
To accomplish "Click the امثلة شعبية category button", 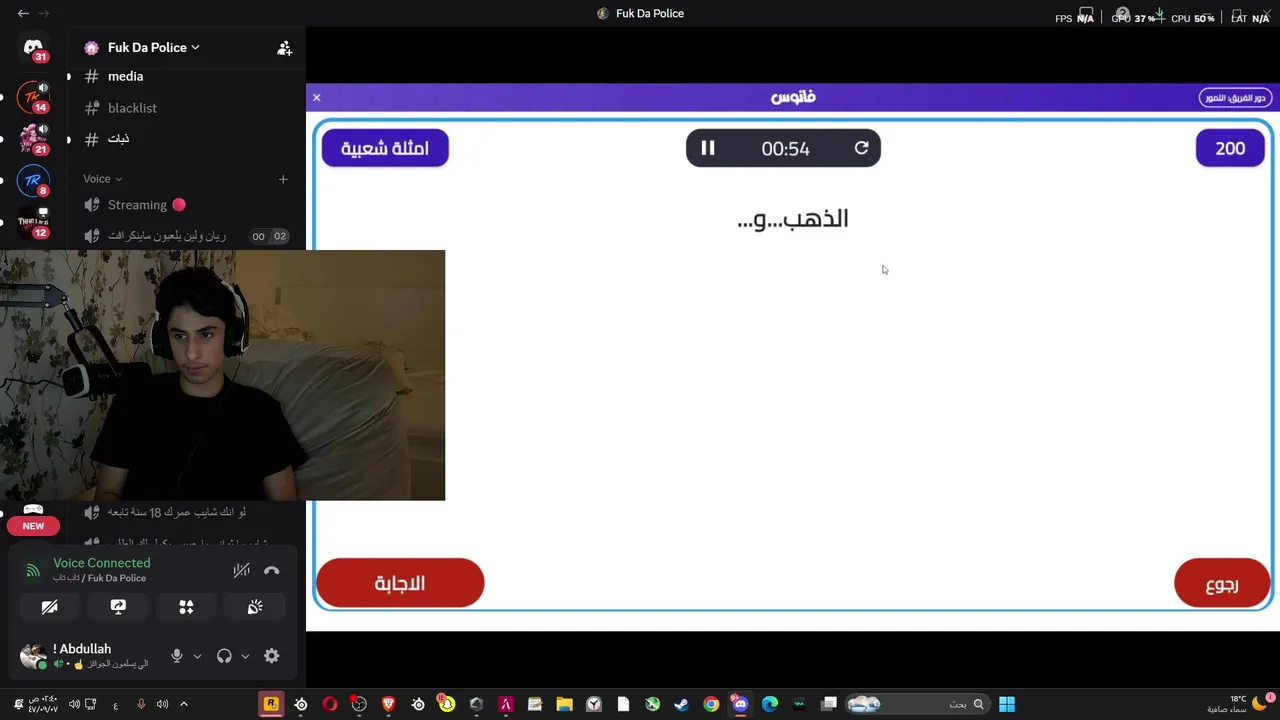I will coord(385,148).
